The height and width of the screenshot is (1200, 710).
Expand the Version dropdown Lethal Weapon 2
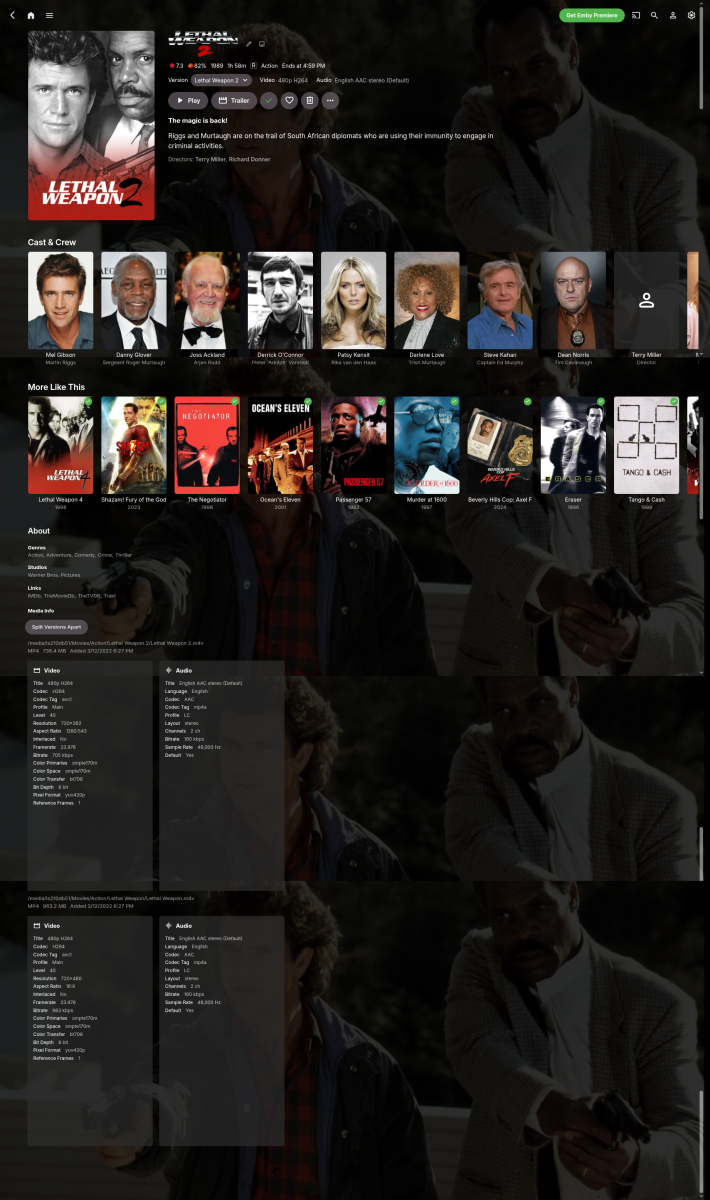pos(221,79)
